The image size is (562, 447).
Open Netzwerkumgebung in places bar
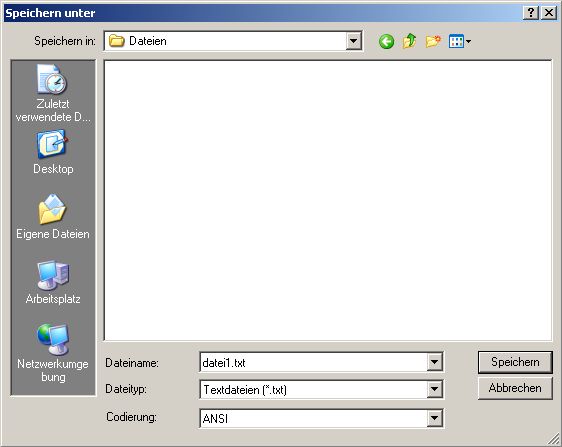pyautogui.click(x=53, y=353)
